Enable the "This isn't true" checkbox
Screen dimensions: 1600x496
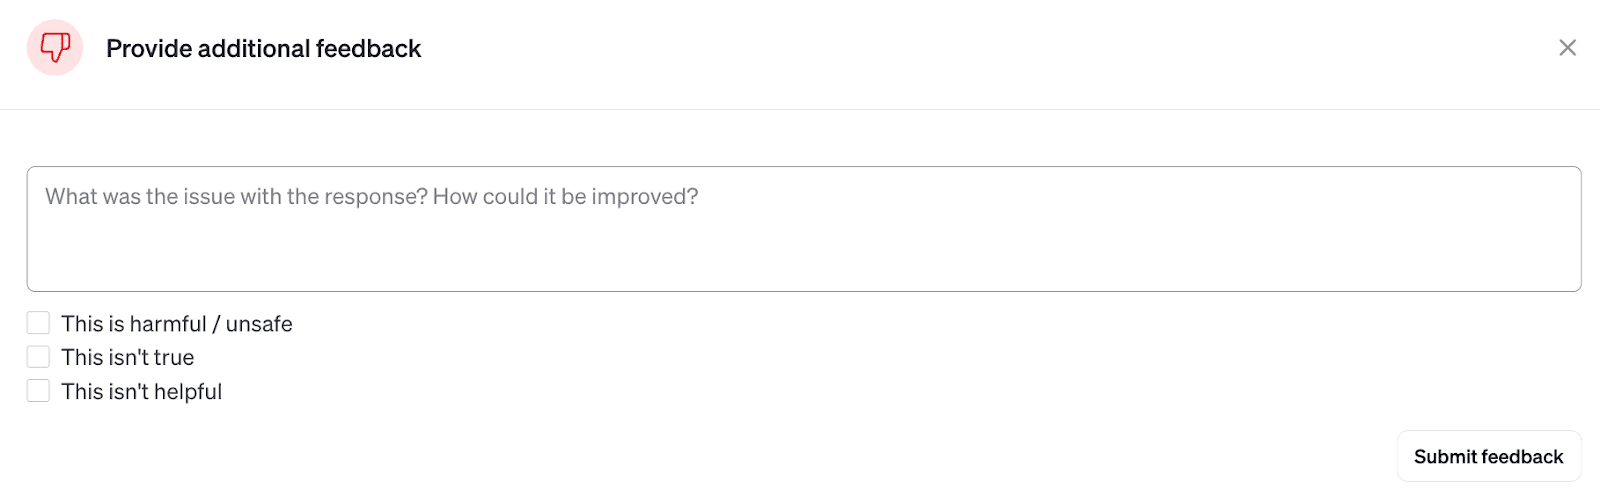click(38, 357)
